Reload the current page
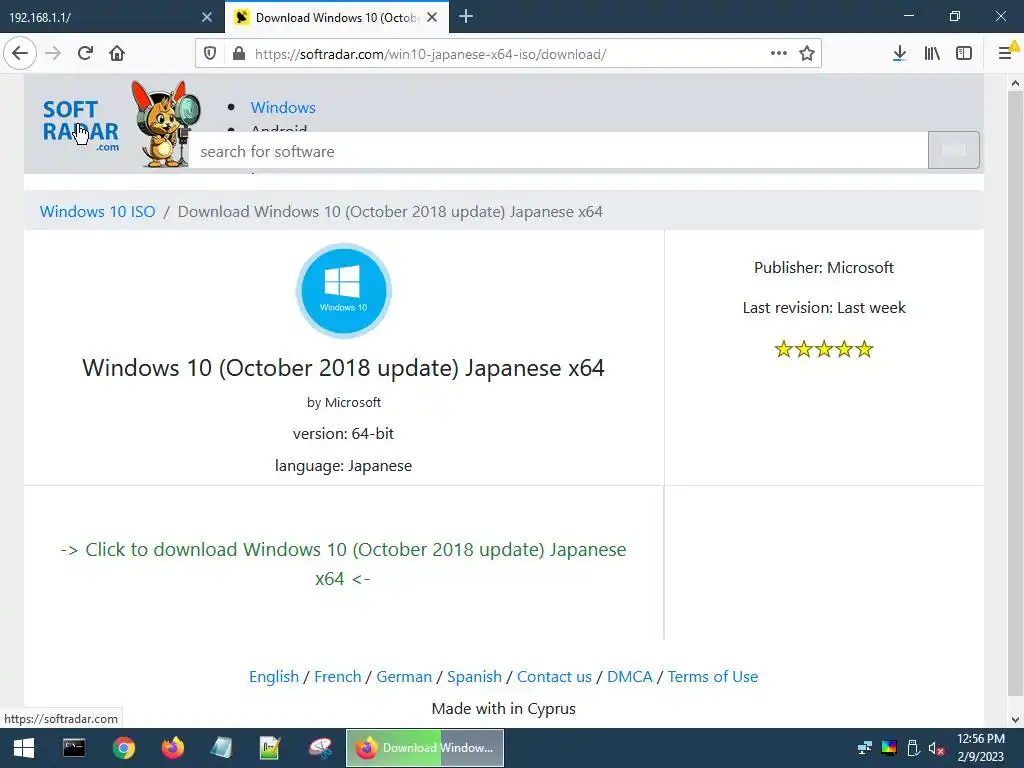 pos(85,53)
